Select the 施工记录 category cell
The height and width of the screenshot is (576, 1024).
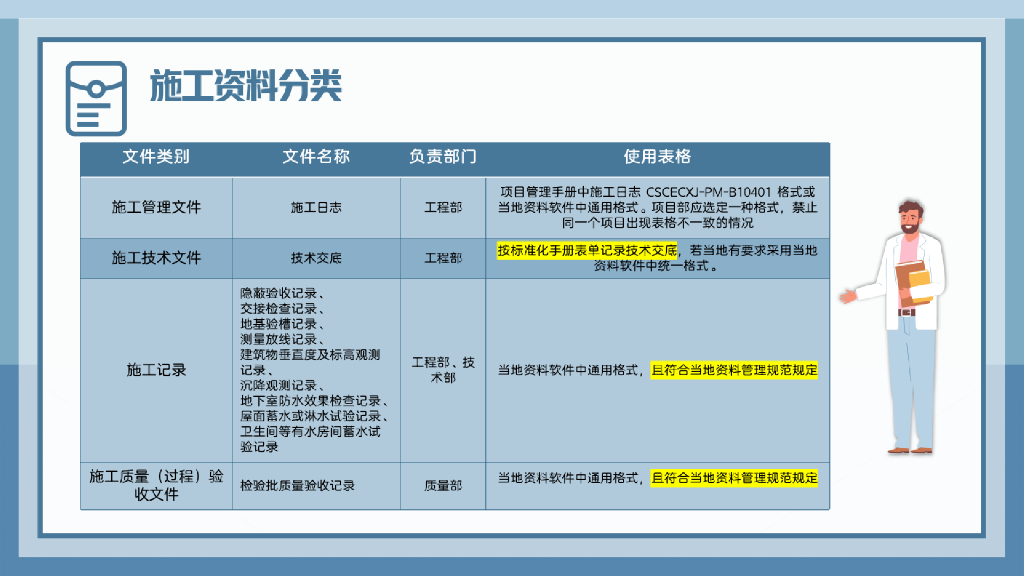pyautogui.click(x=156, y=370)
